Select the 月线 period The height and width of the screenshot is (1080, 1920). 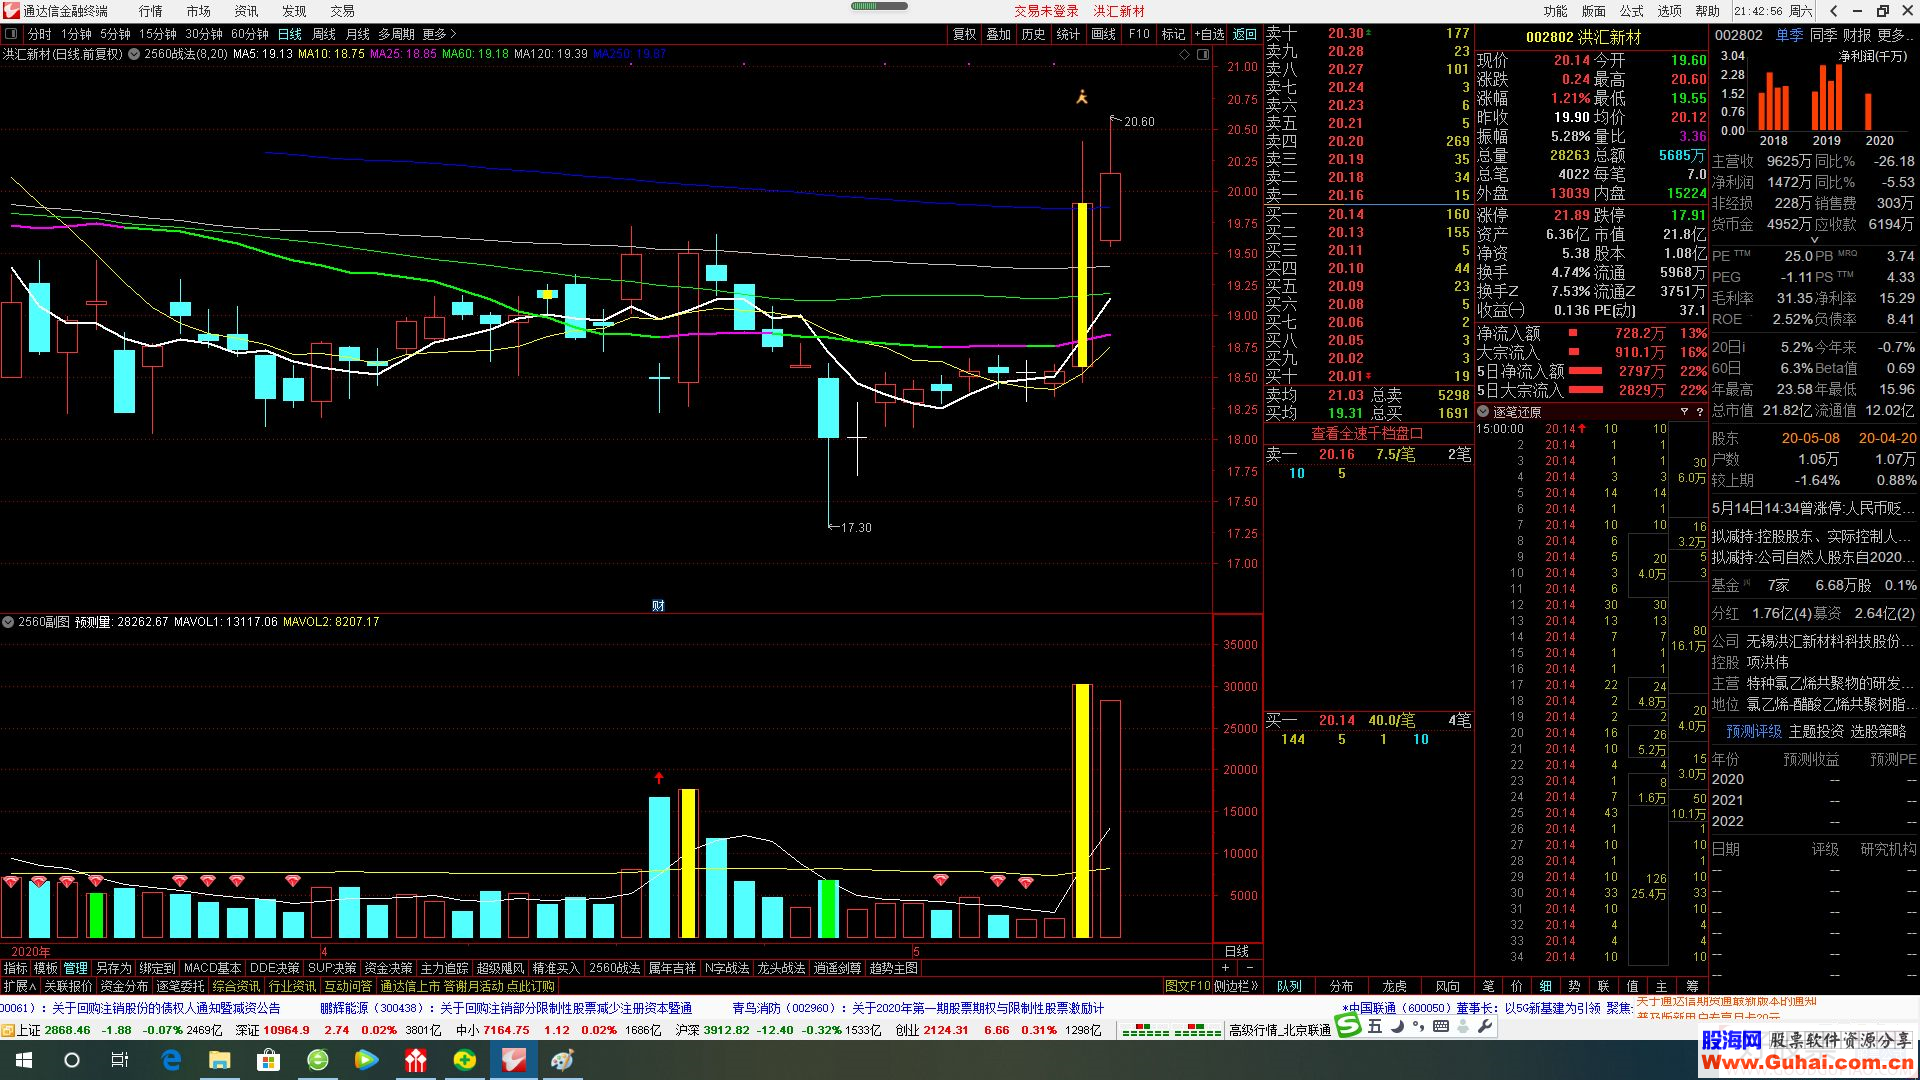358,34
